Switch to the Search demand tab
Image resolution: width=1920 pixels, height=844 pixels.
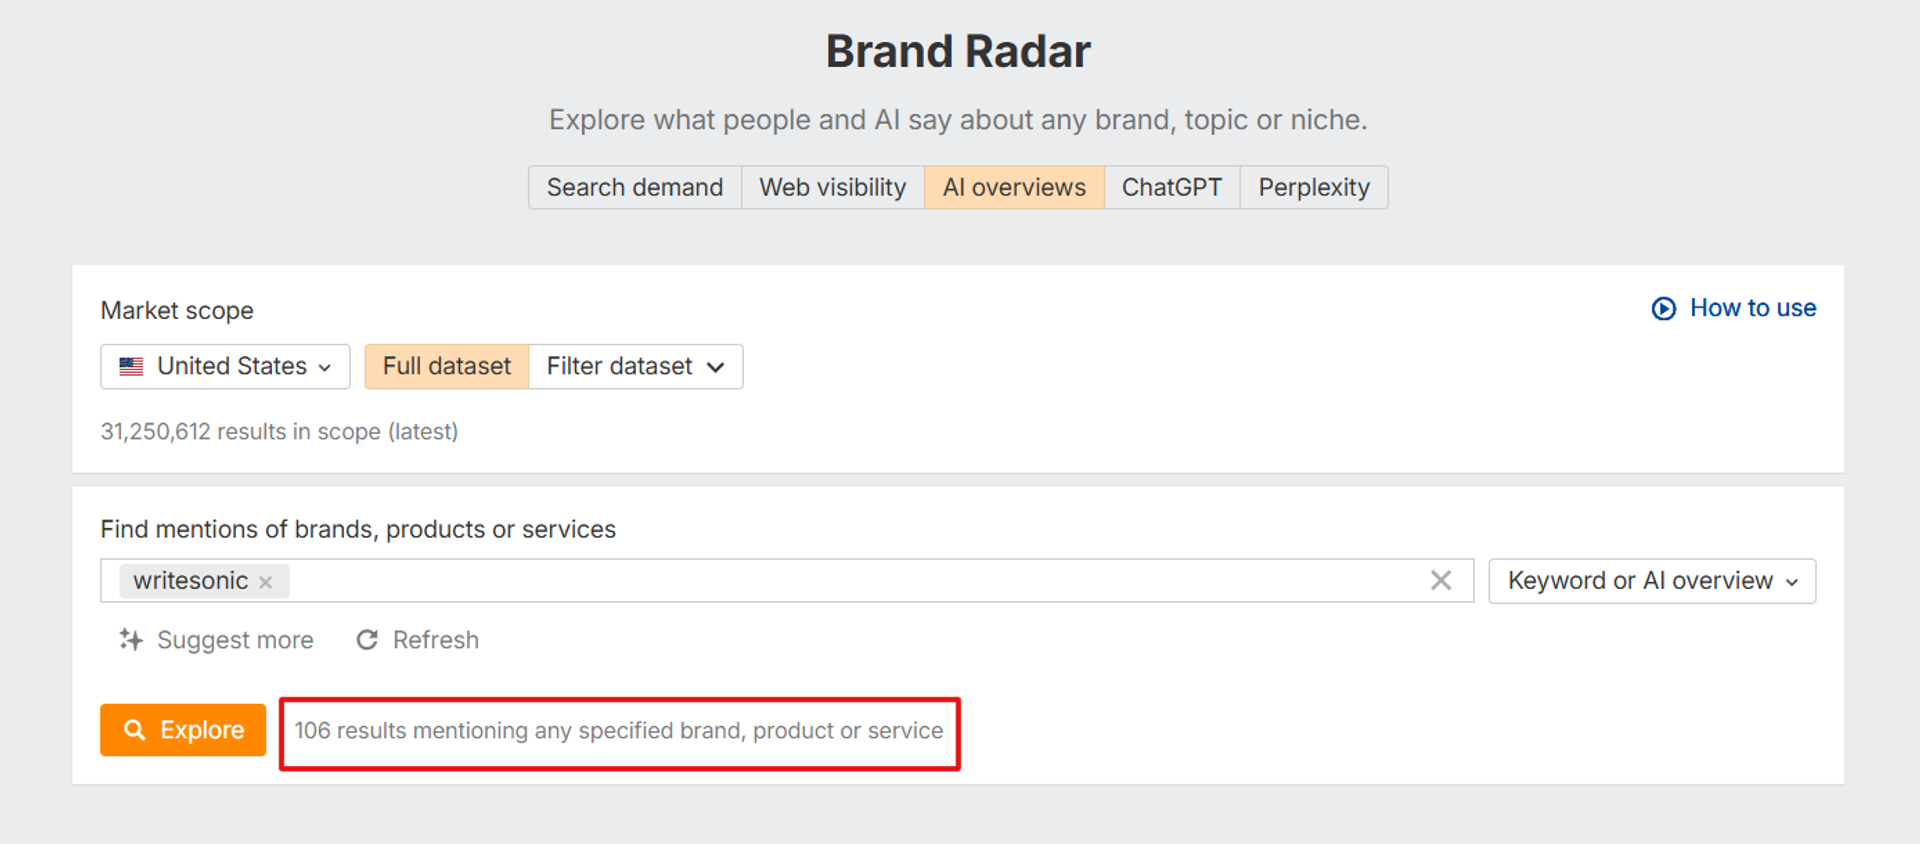point(635,187)
